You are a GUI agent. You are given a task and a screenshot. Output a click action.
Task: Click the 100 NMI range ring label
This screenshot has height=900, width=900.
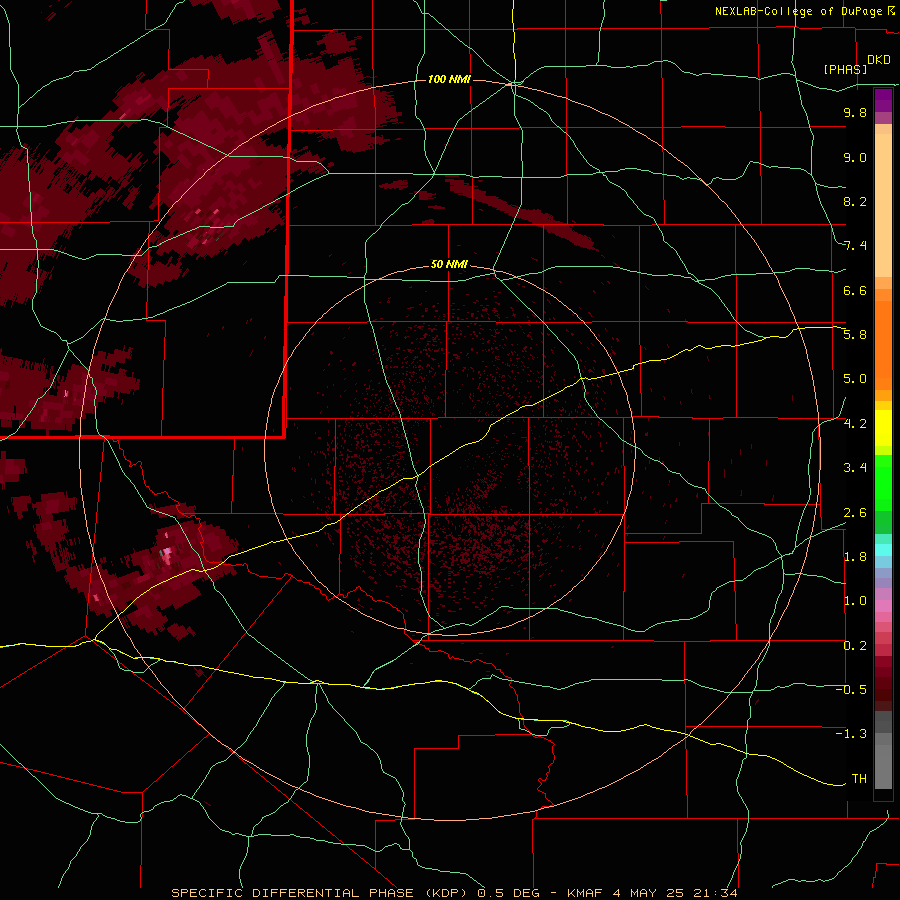click(x=449, y=79)
